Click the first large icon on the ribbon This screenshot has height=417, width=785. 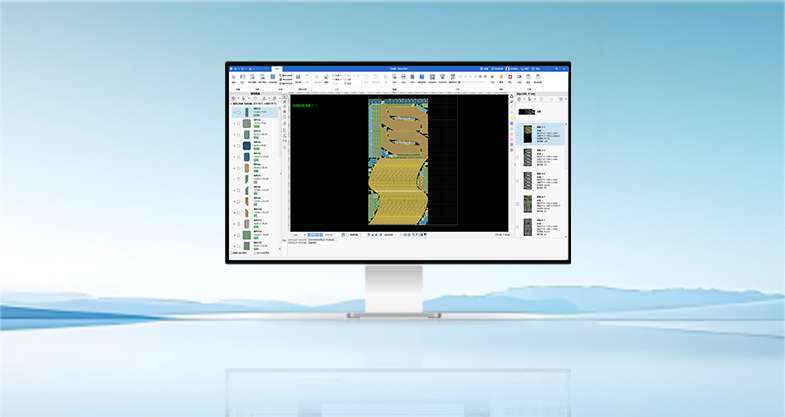(x=233, y=78)
